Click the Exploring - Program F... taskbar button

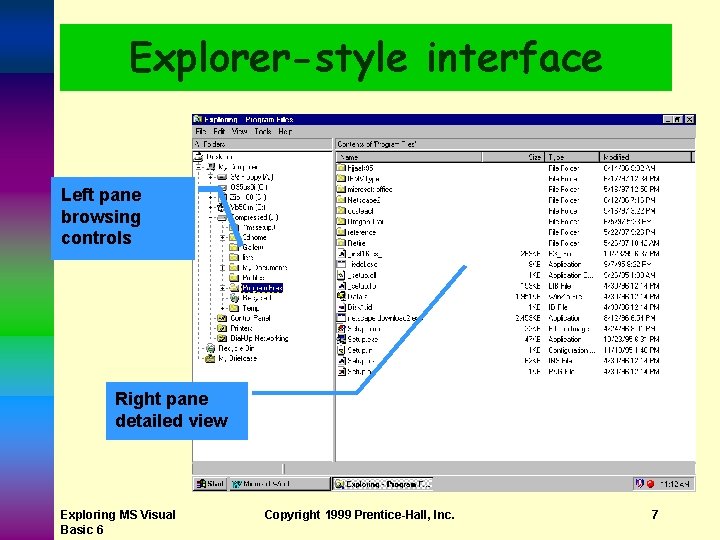tap(382, 484)
